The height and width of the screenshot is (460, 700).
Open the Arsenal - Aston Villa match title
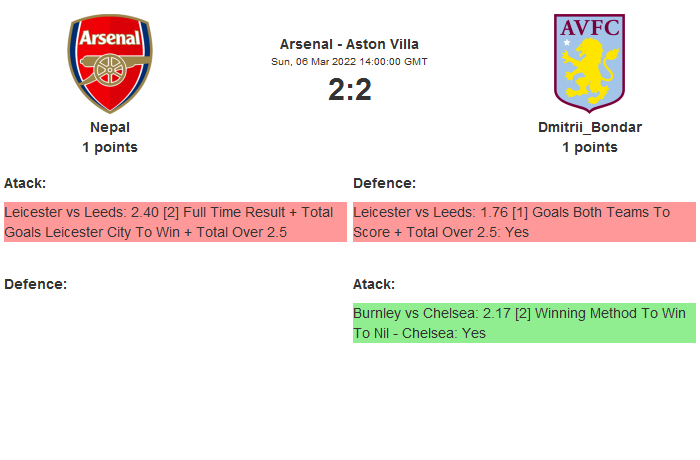pos(349,44)
